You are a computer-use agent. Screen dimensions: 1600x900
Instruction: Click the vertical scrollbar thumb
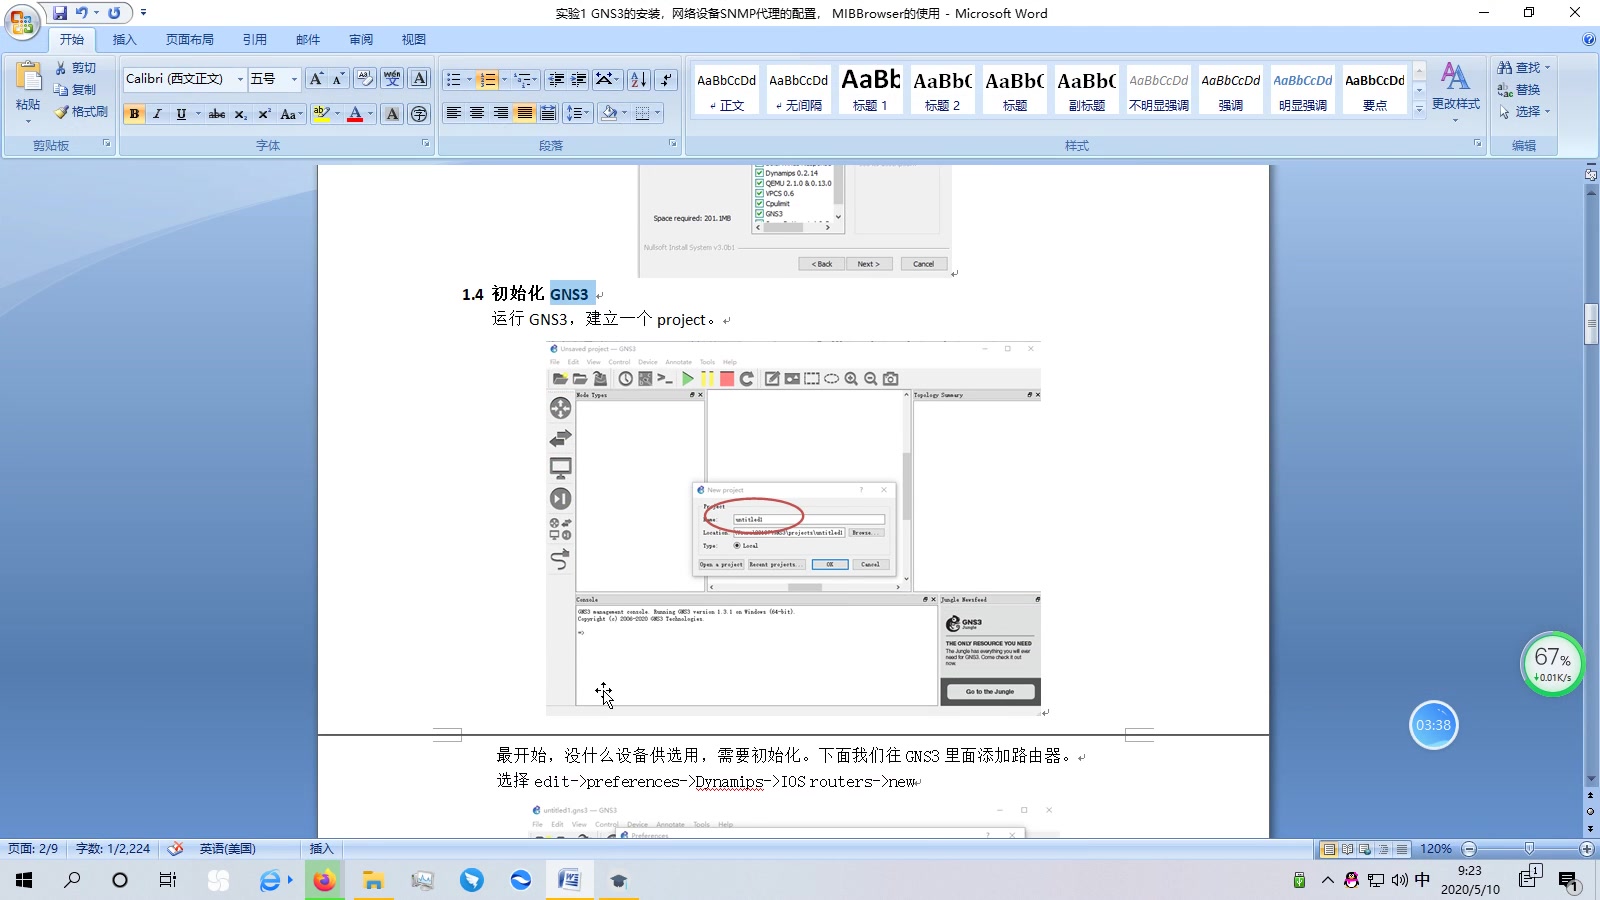coord(1591,323)
